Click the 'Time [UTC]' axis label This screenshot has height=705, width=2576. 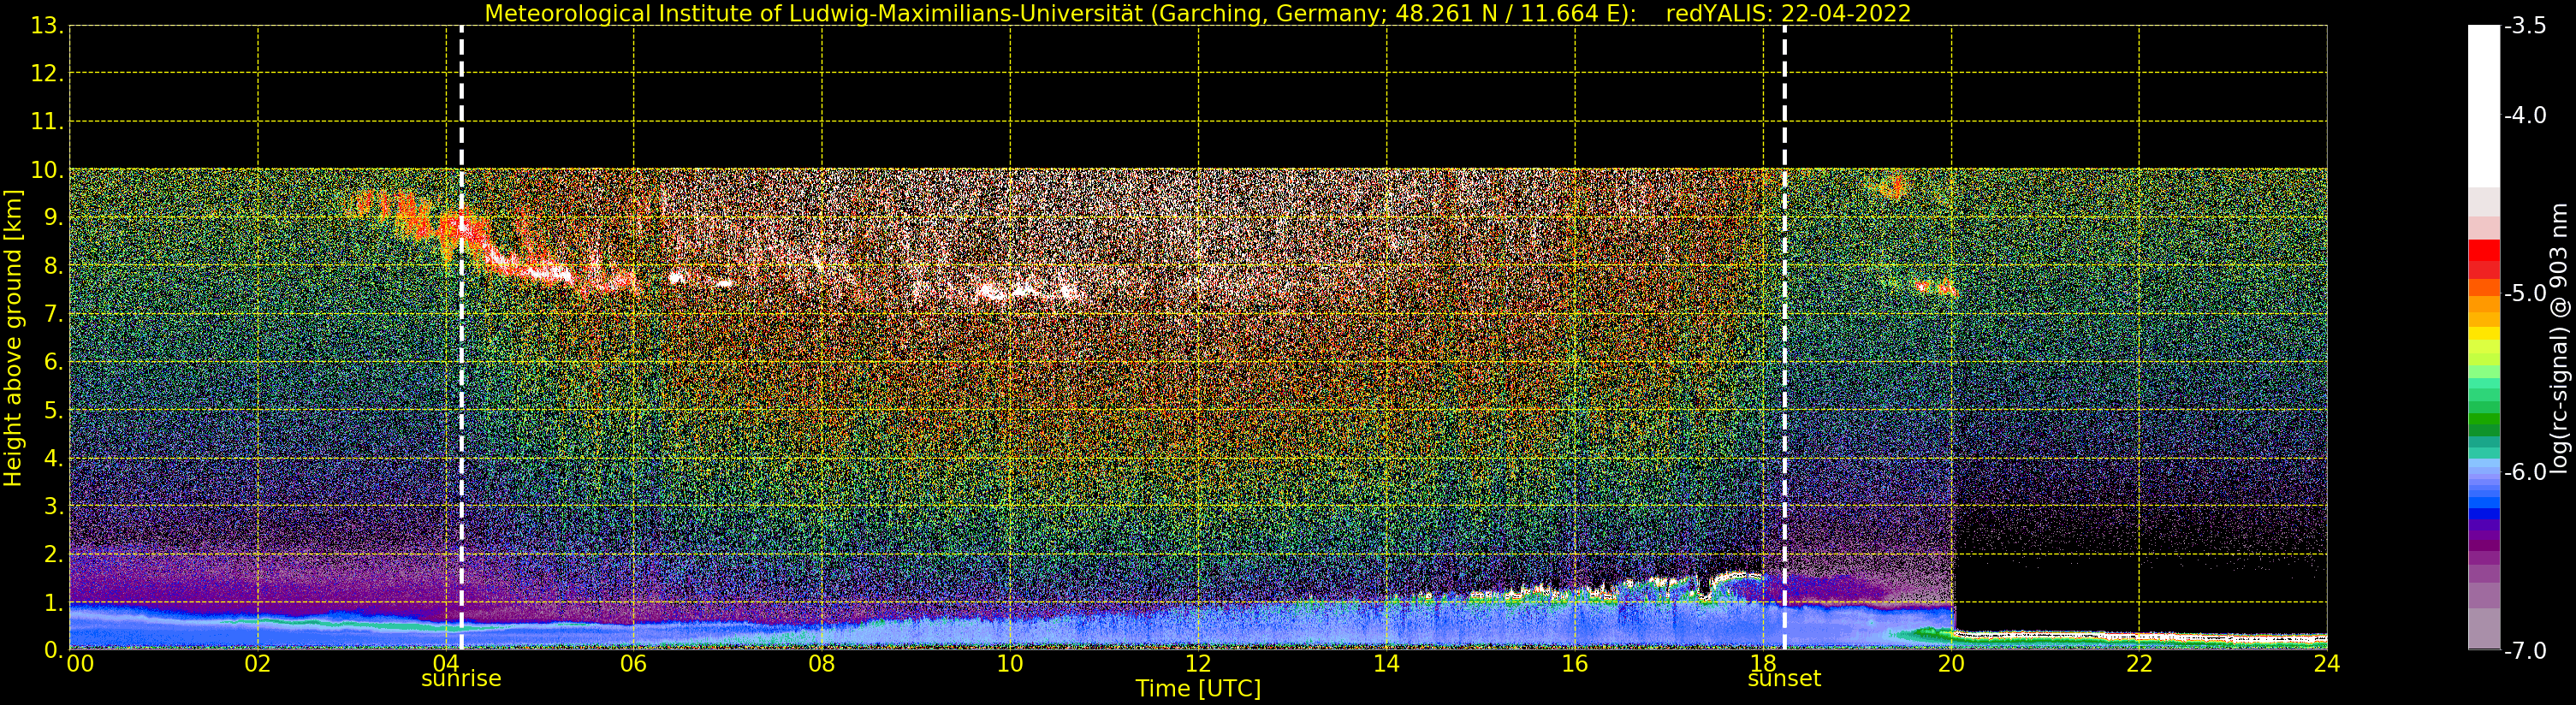tap(1198, 689)
